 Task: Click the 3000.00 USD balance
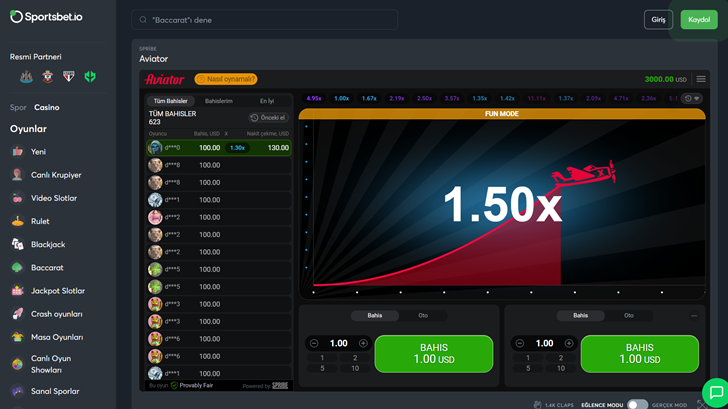coord(666,79)
